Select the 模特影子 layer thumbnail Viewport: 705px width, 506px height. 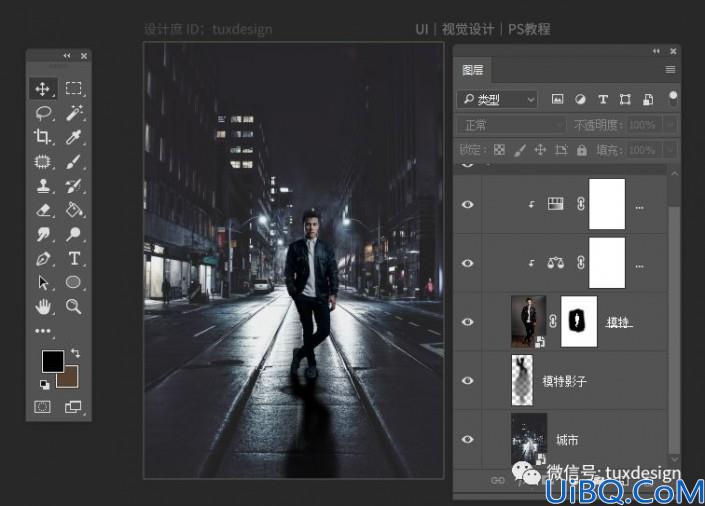pyautogui.click(x=522, y=380)
